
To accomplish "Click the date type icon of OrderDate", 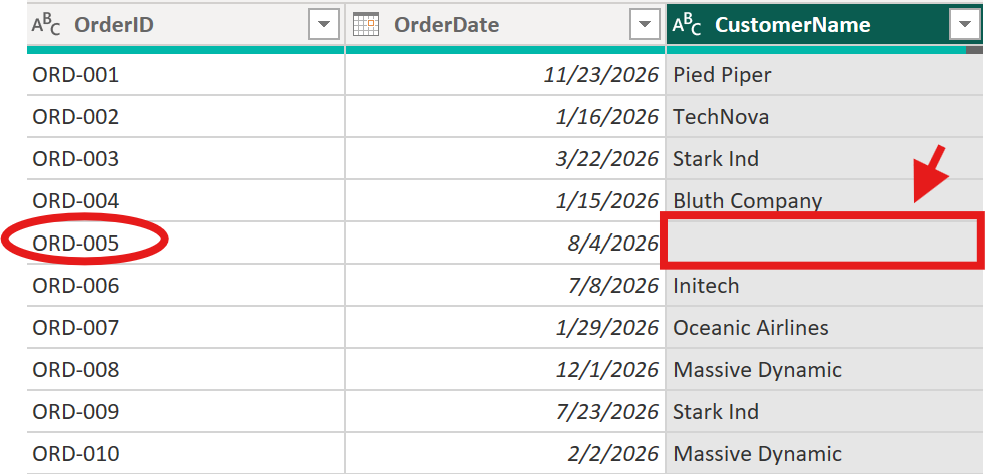I will click(x=366, y=25).
